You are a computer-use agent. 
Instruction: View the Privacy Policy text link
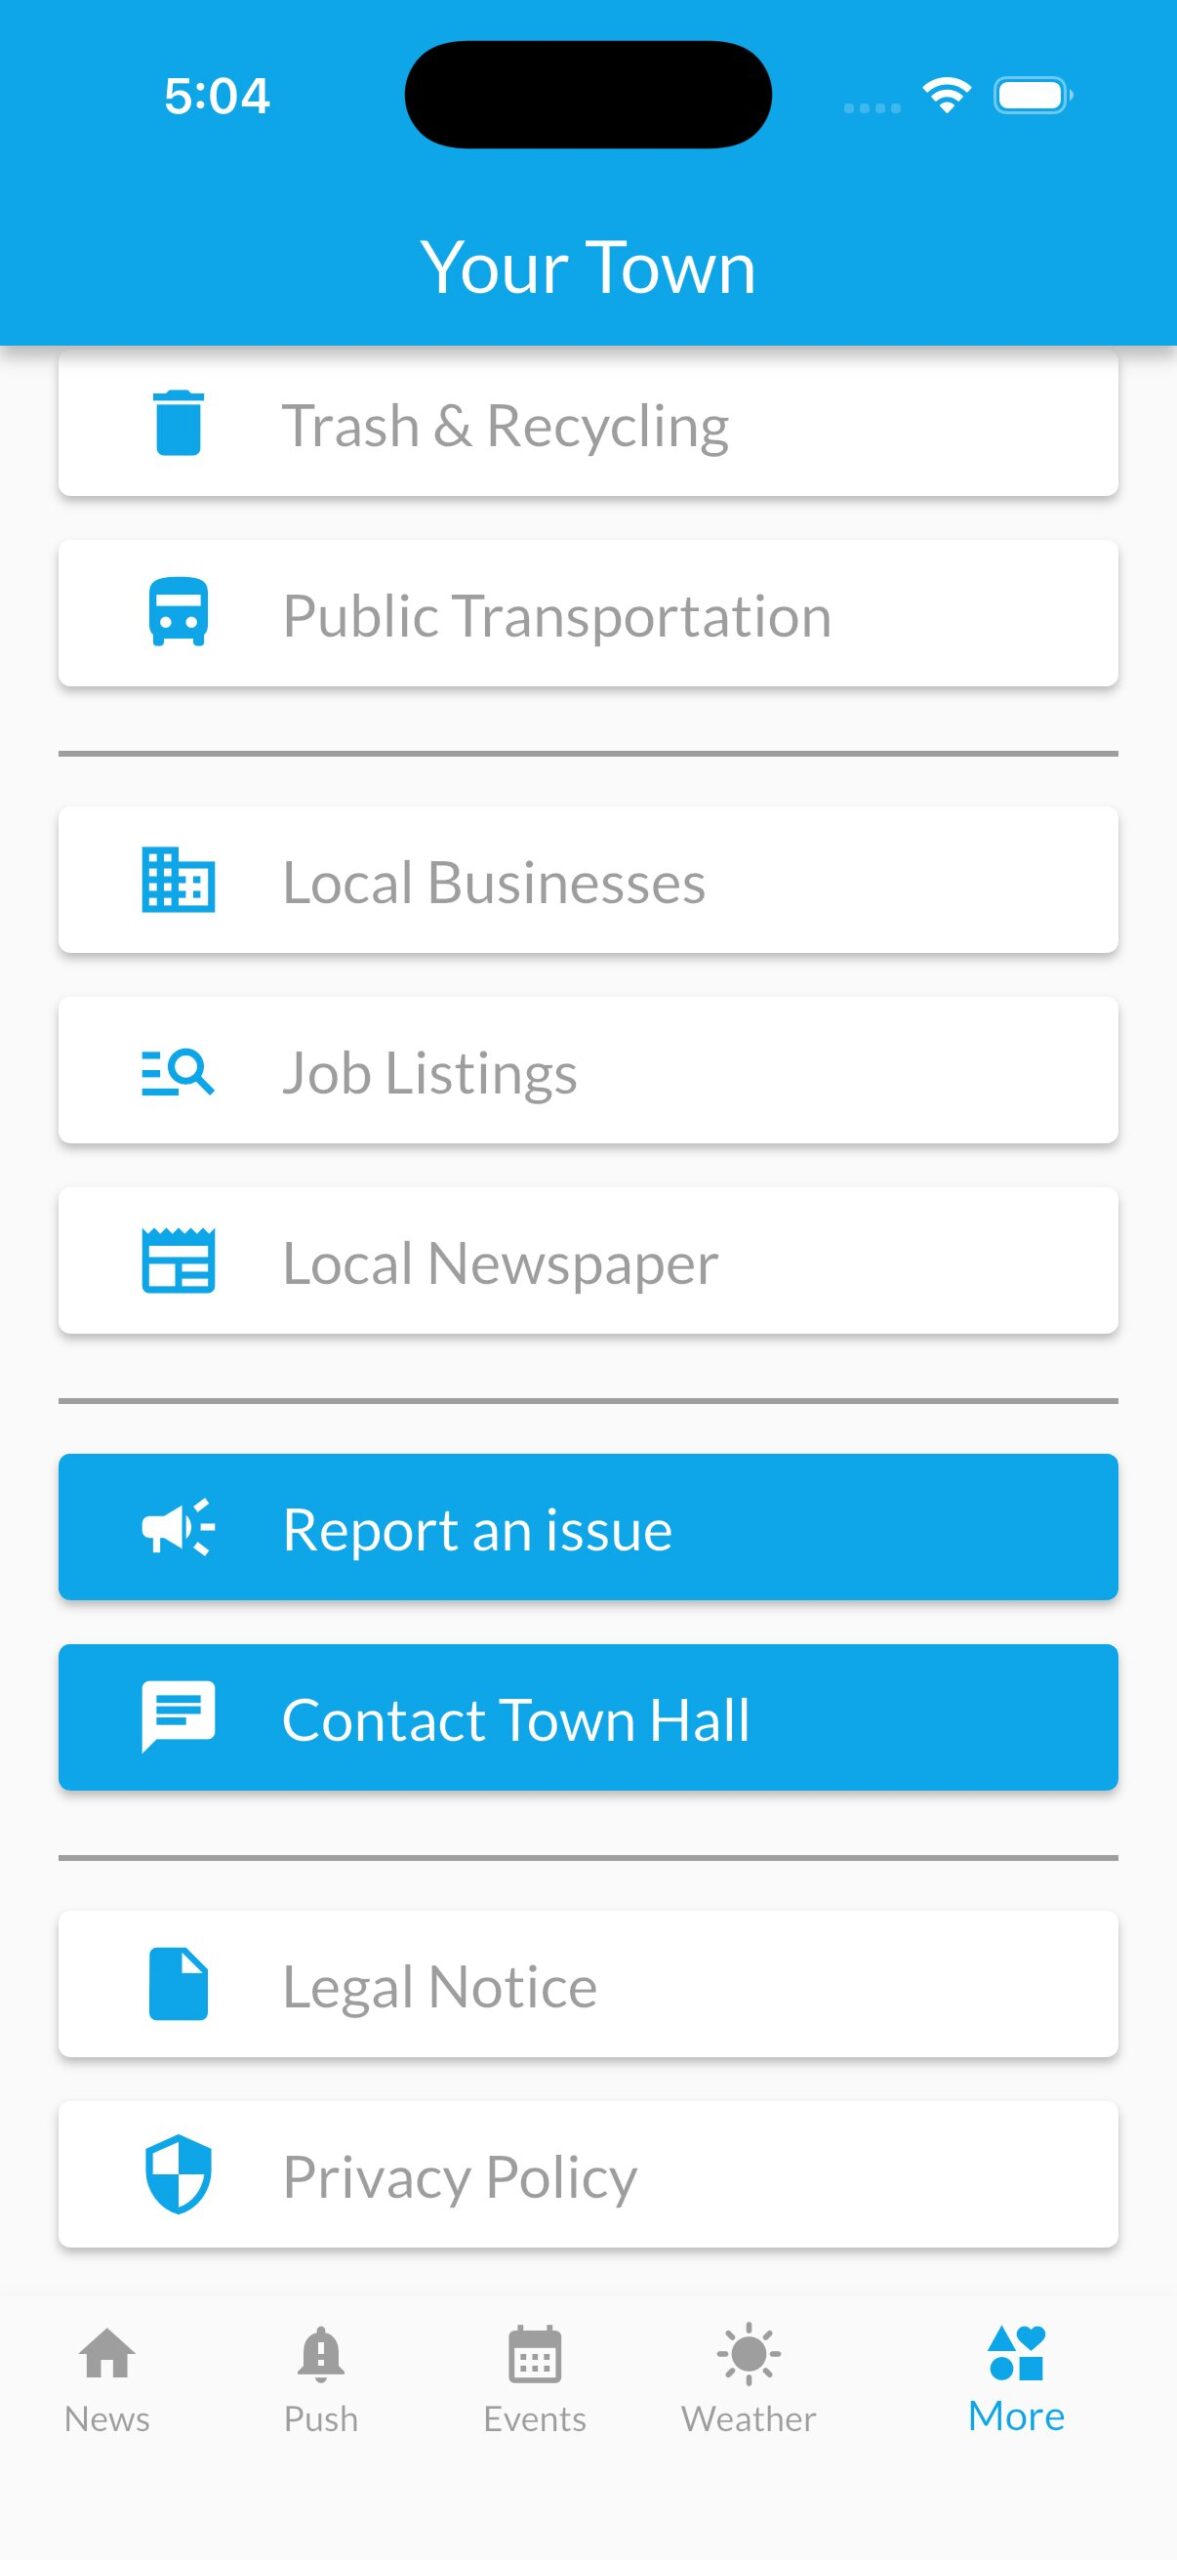(460, 2176)
